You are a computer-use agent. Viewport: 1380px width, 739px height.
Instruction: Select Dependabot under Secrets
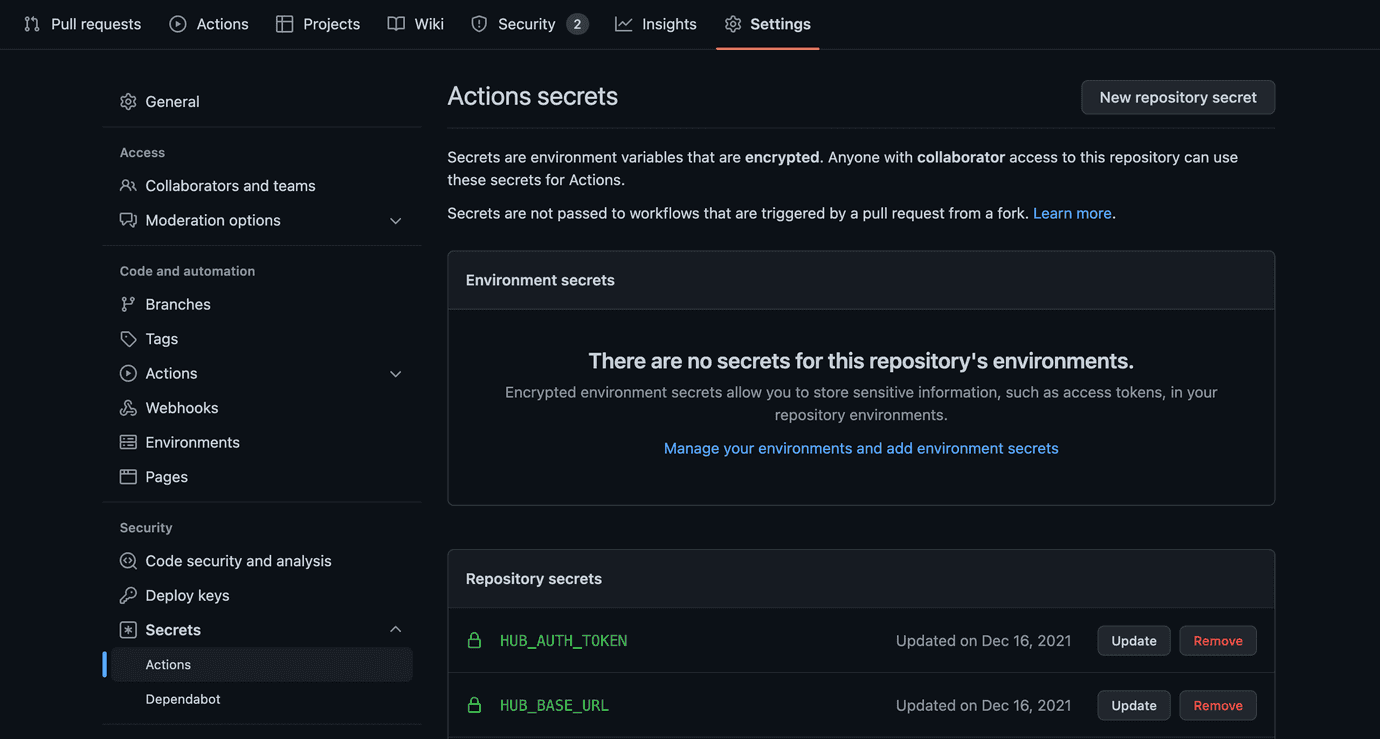click(183, 698)
